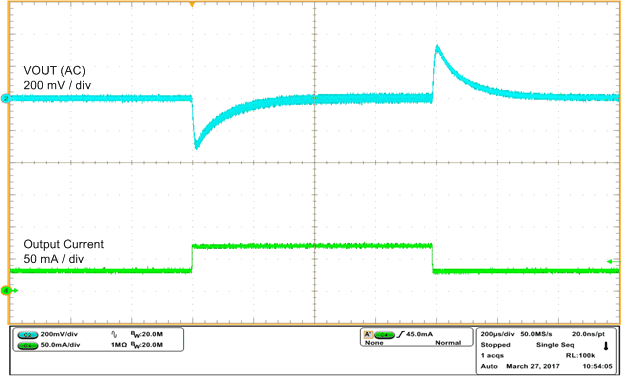Click the rising edge of the green current step
The width and height of the screenshot is (625, 376).
pyautogui.click(x=192, y=258)
